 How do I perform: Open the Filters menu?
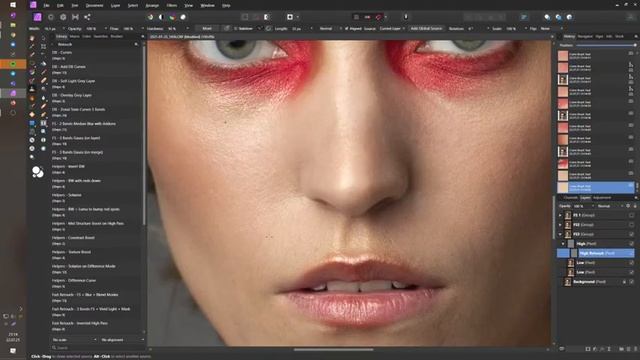(x=172, y=5)
